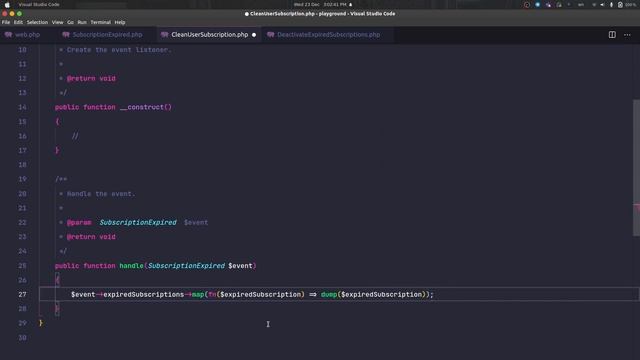
Task: Click the handle function name on line 25
Action: click(131, 266)
